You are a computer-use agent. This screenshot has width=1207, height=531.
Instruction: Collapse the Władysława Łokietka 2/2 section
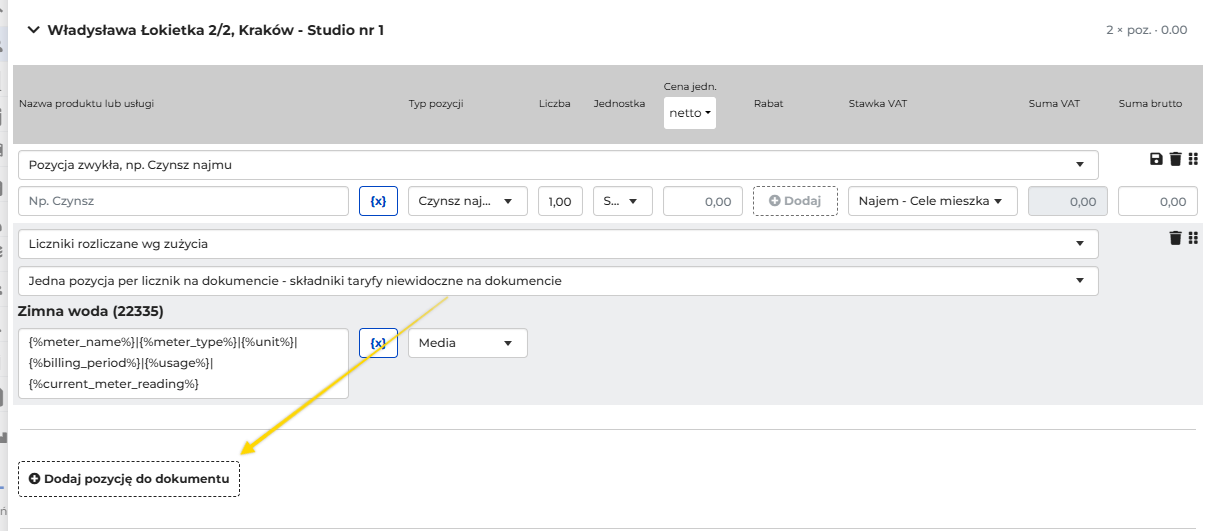33,30
